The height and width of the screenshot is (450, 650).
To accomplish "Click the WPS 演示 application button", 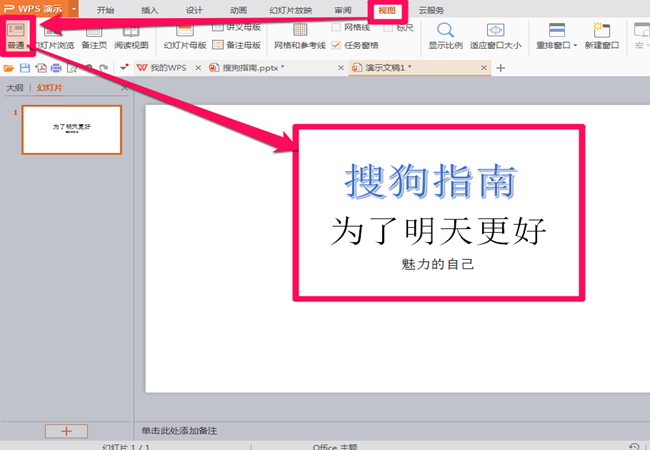I will [x=34, y=9].
